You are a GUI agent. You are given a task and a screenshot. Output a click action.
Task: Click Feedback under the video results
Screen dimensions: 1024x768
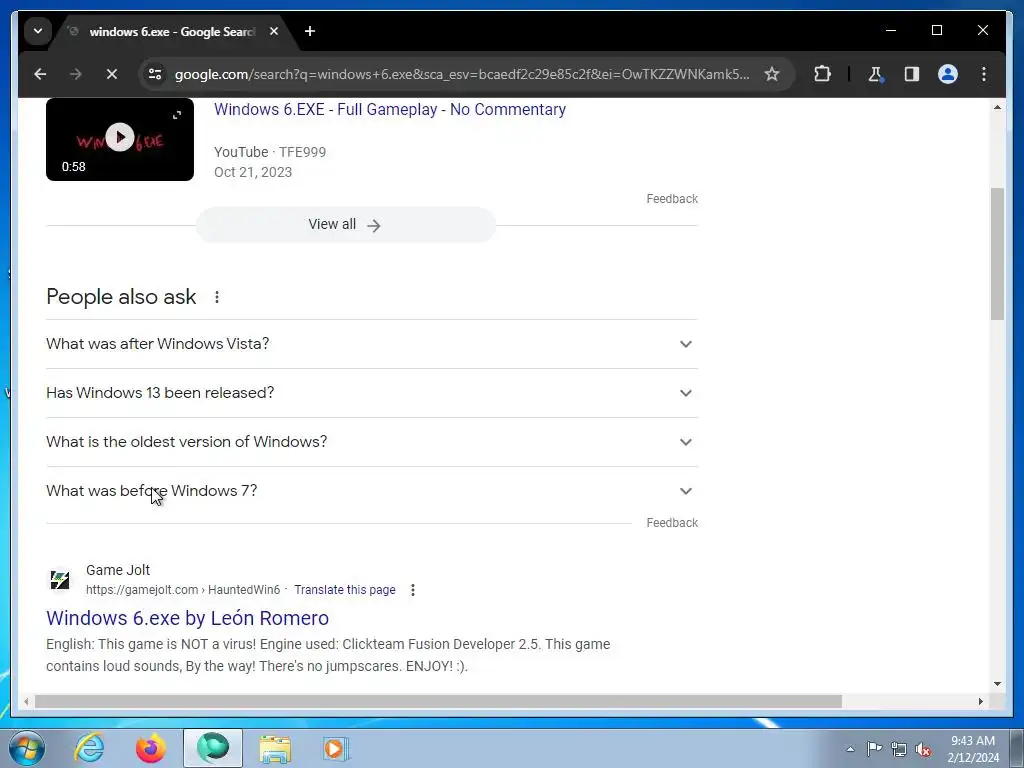tap(672, 199)
